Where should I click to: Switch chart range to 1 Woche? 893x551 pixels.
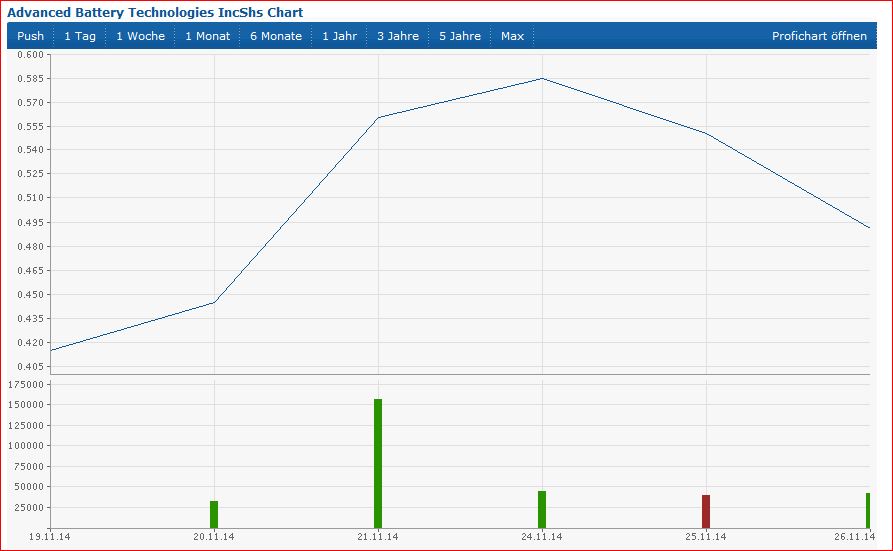141,36
